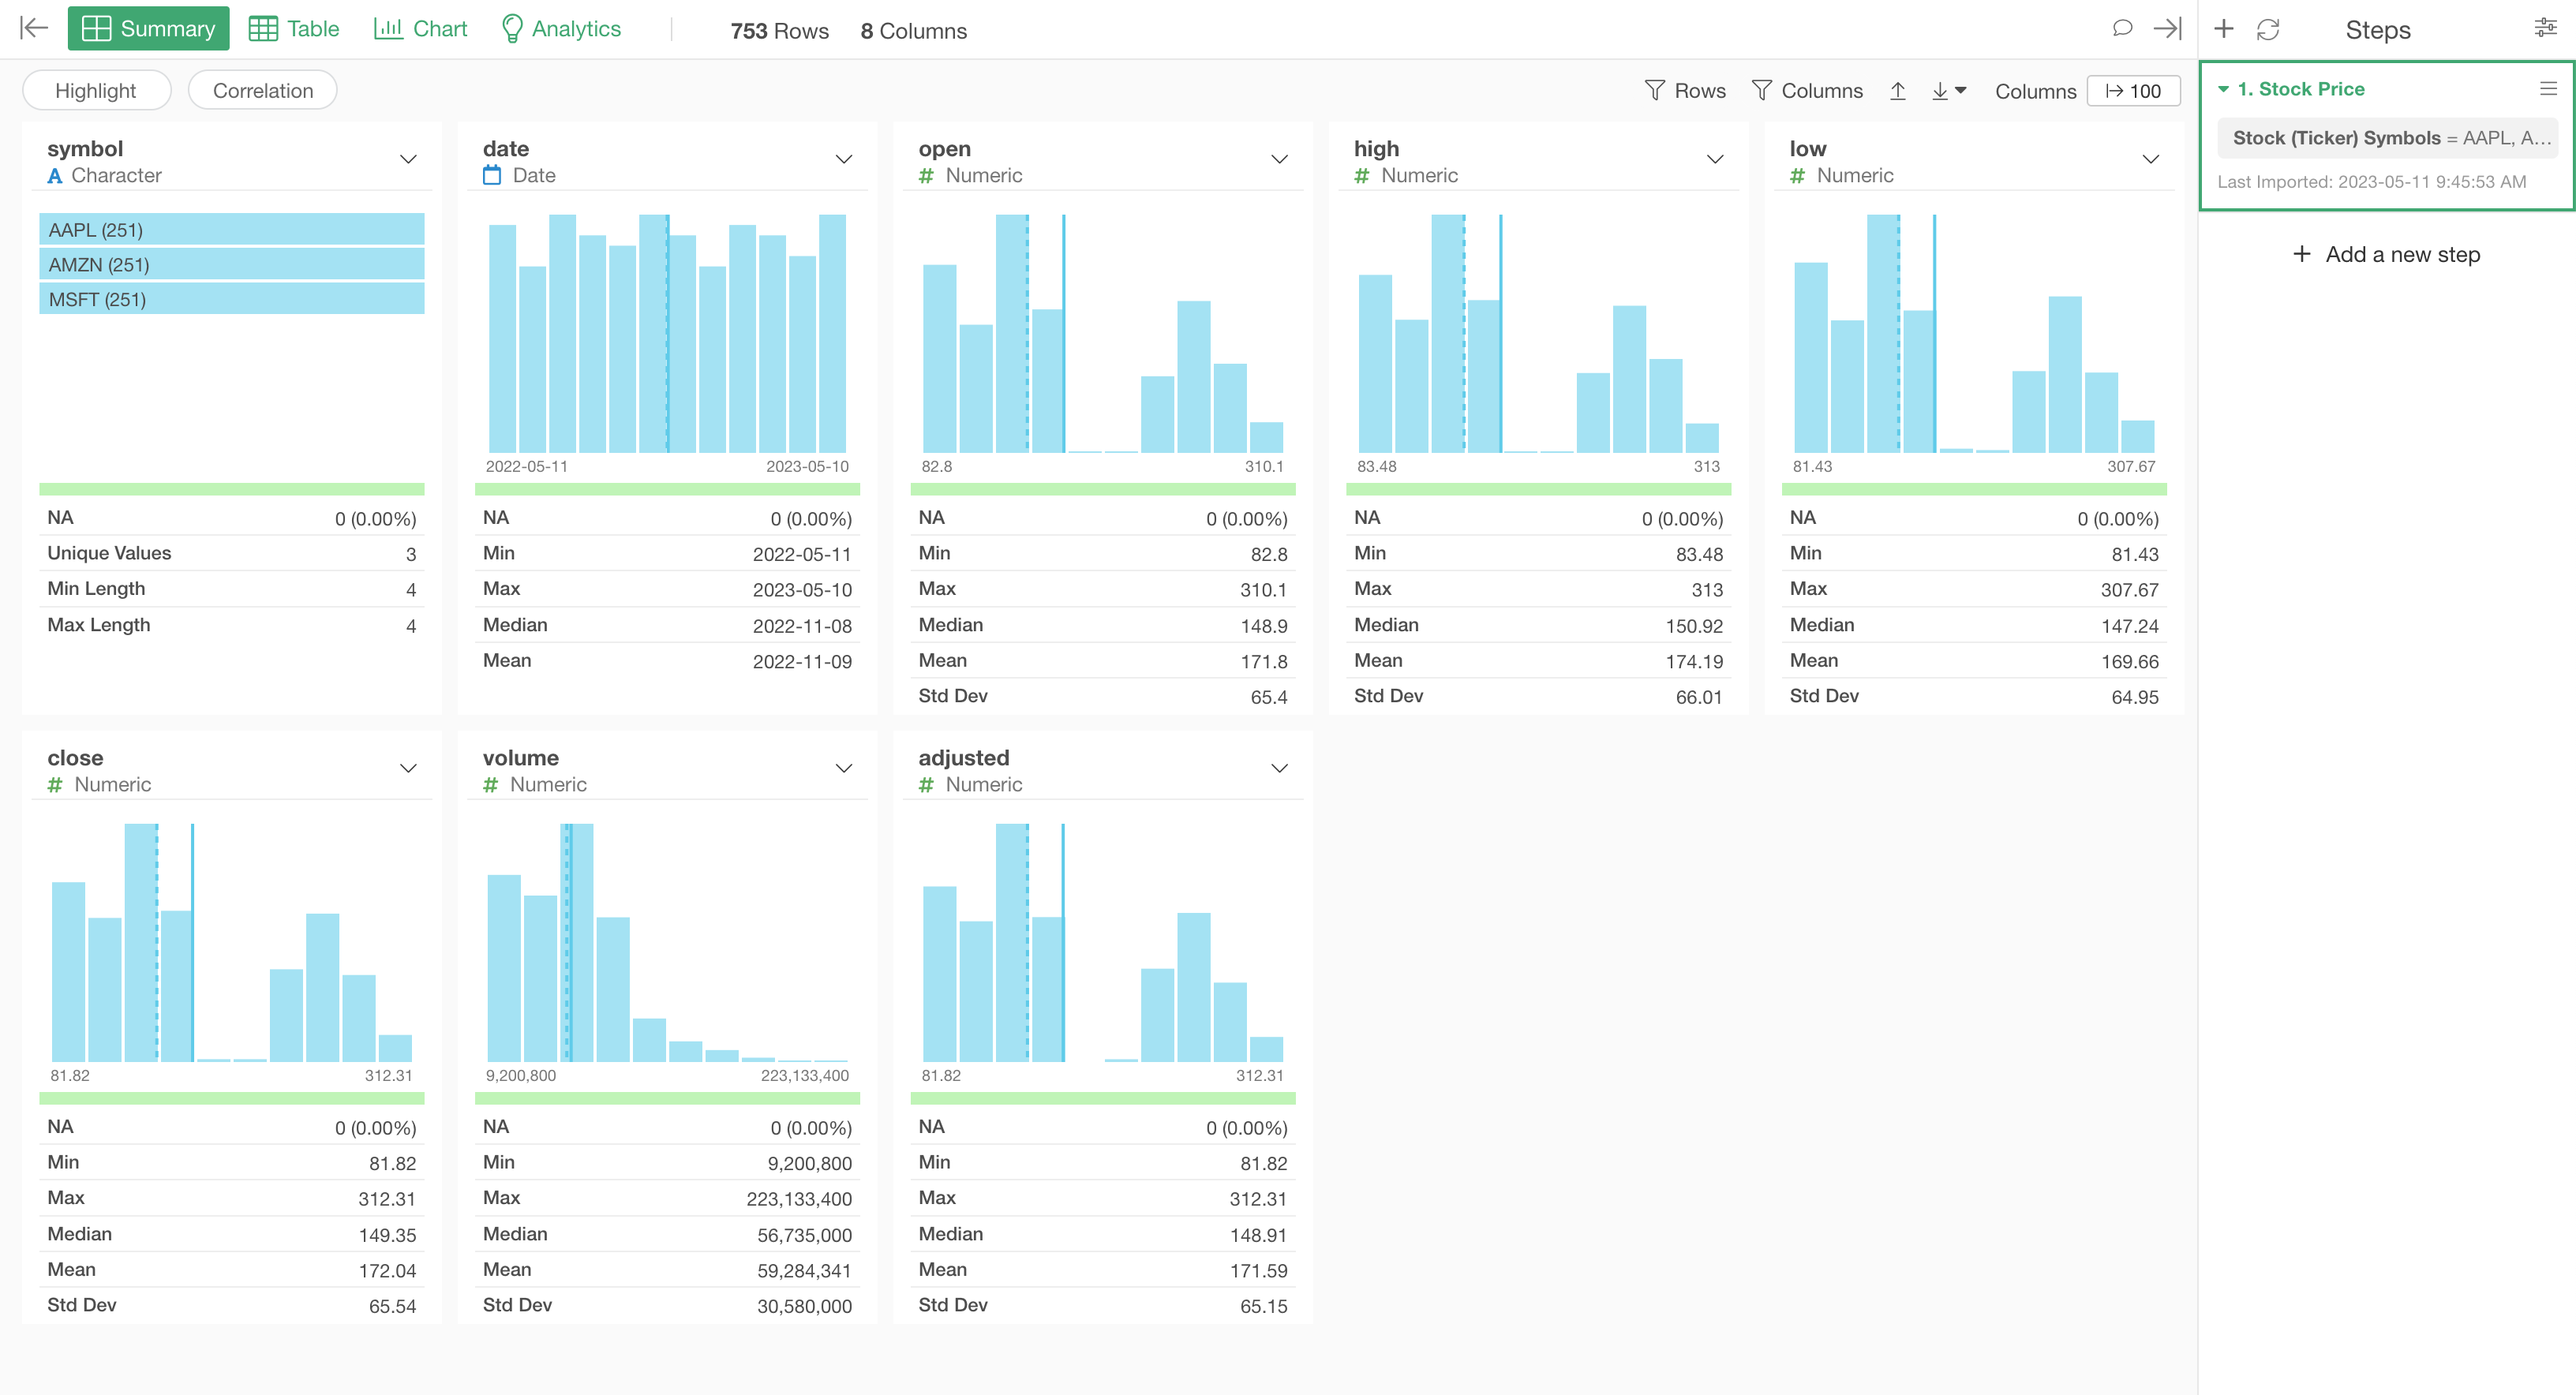This screenshot has height=1395, width=2576.
Task: Toggle the Correlation button
Action: click(263, 90)
